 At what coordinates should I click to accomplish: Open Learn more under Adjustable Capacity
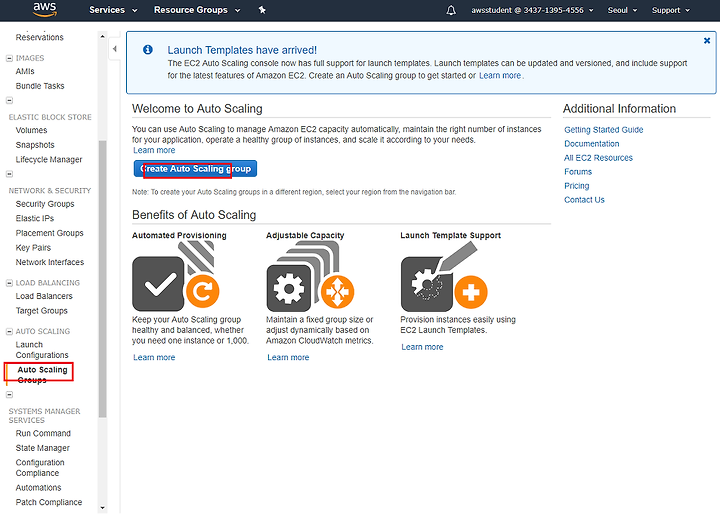(x=288, y=358)
